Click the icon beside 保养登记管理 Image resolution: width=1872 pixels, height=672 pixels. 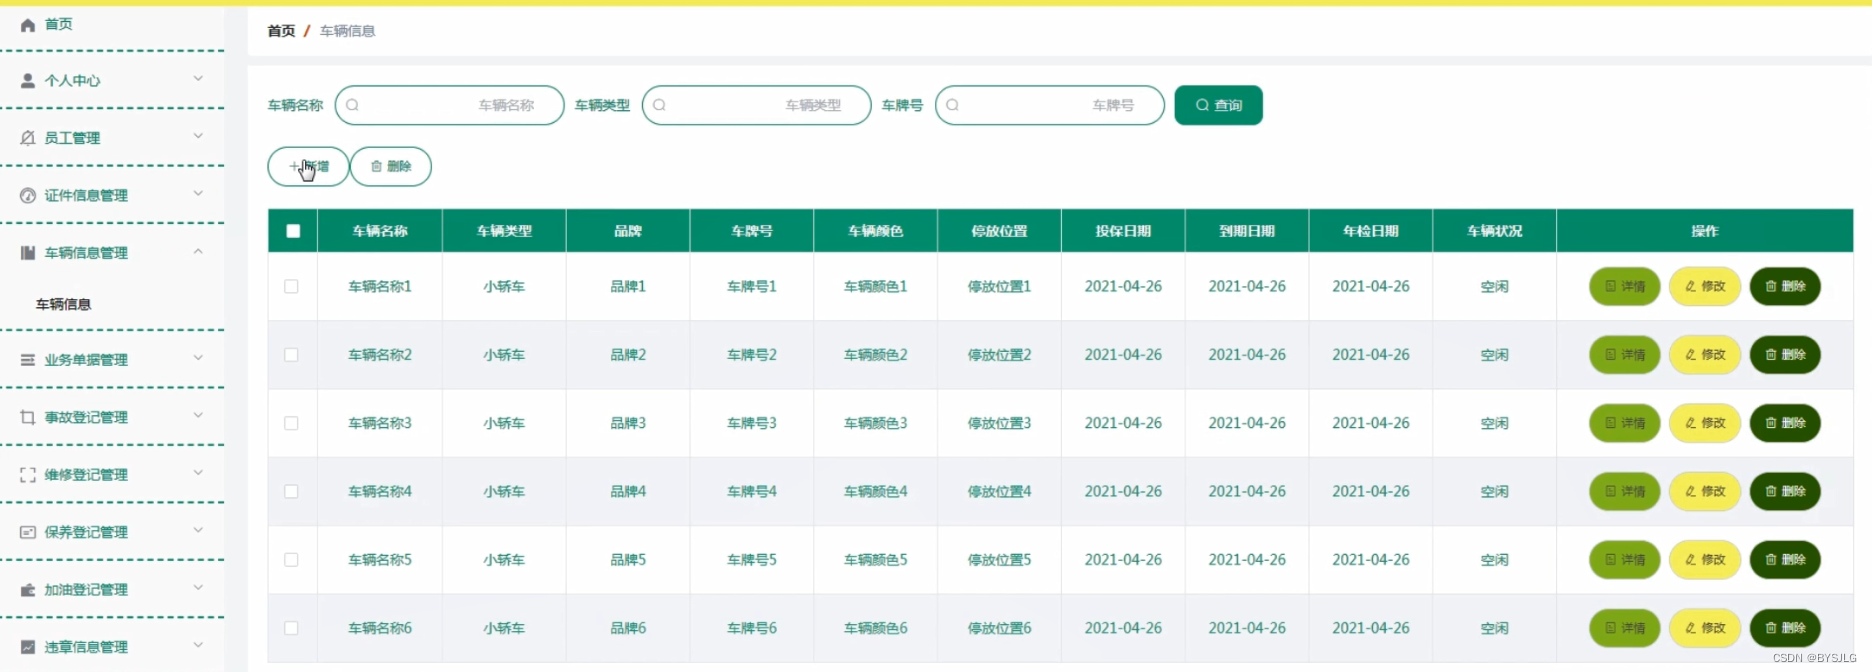click(x=28, y=532)
